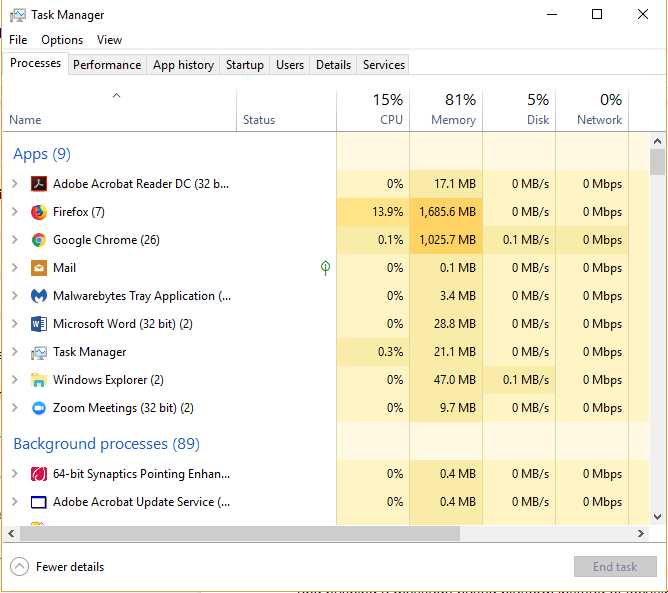Expand the Microsoft Word (32 bit) group

pos(15,324)
